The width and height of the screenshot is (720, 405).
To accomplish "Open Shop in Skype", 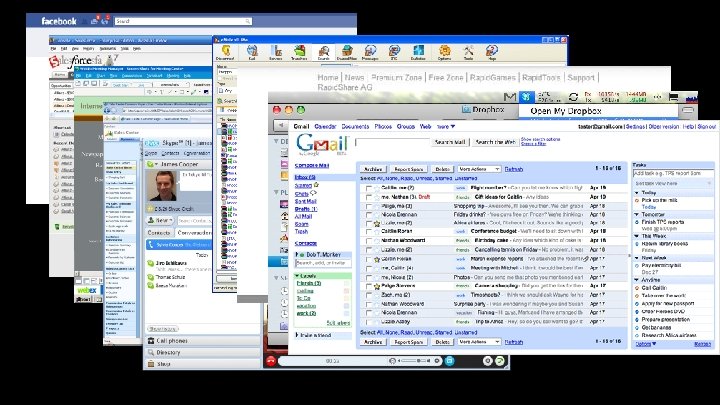I will pyautogui.click(x=202, y=364).
